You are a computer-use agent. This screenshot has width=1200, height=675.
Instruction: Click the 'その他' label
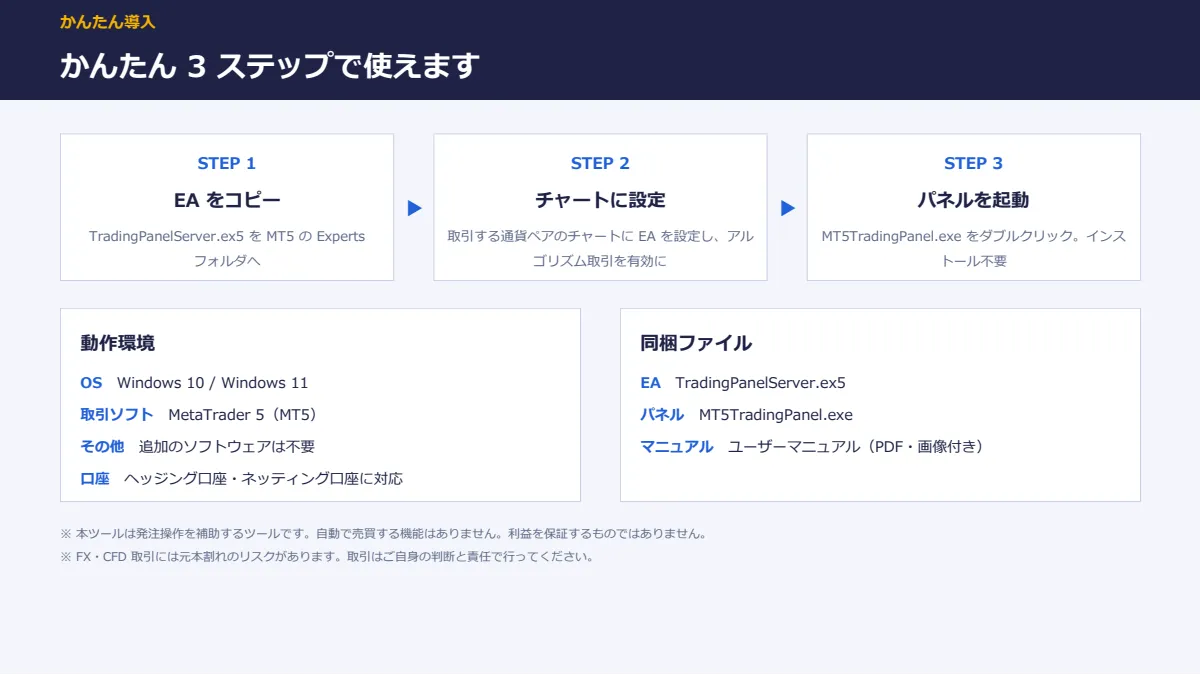pyautogui.click(x=102, y=447)
